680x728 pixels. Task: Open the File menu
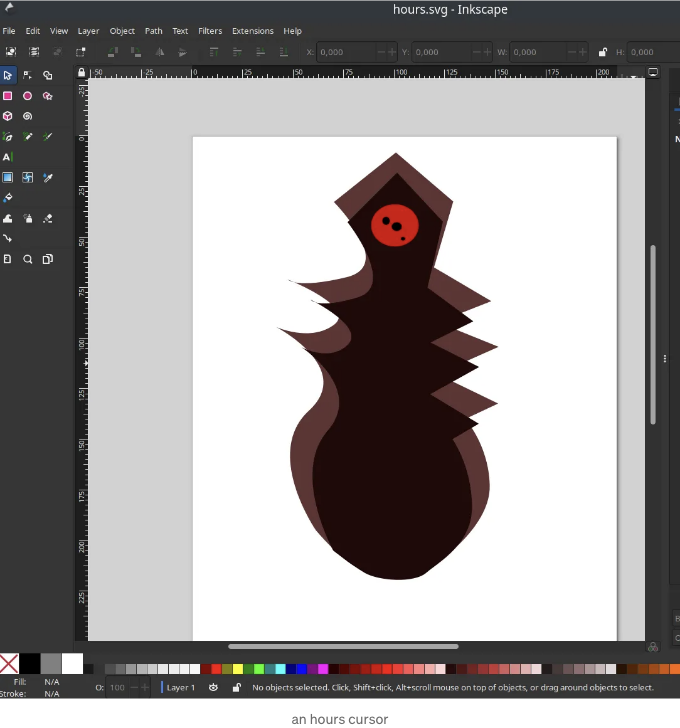pos(9,31)
